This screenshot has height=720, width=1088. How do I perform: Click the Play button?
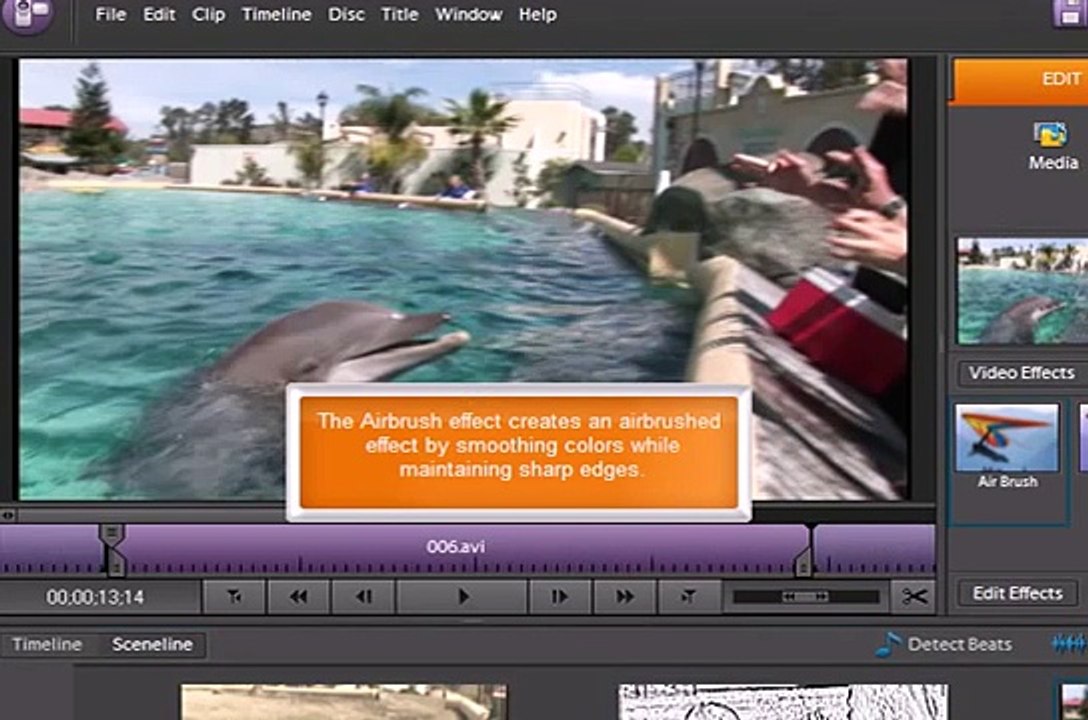coord(463,597)
